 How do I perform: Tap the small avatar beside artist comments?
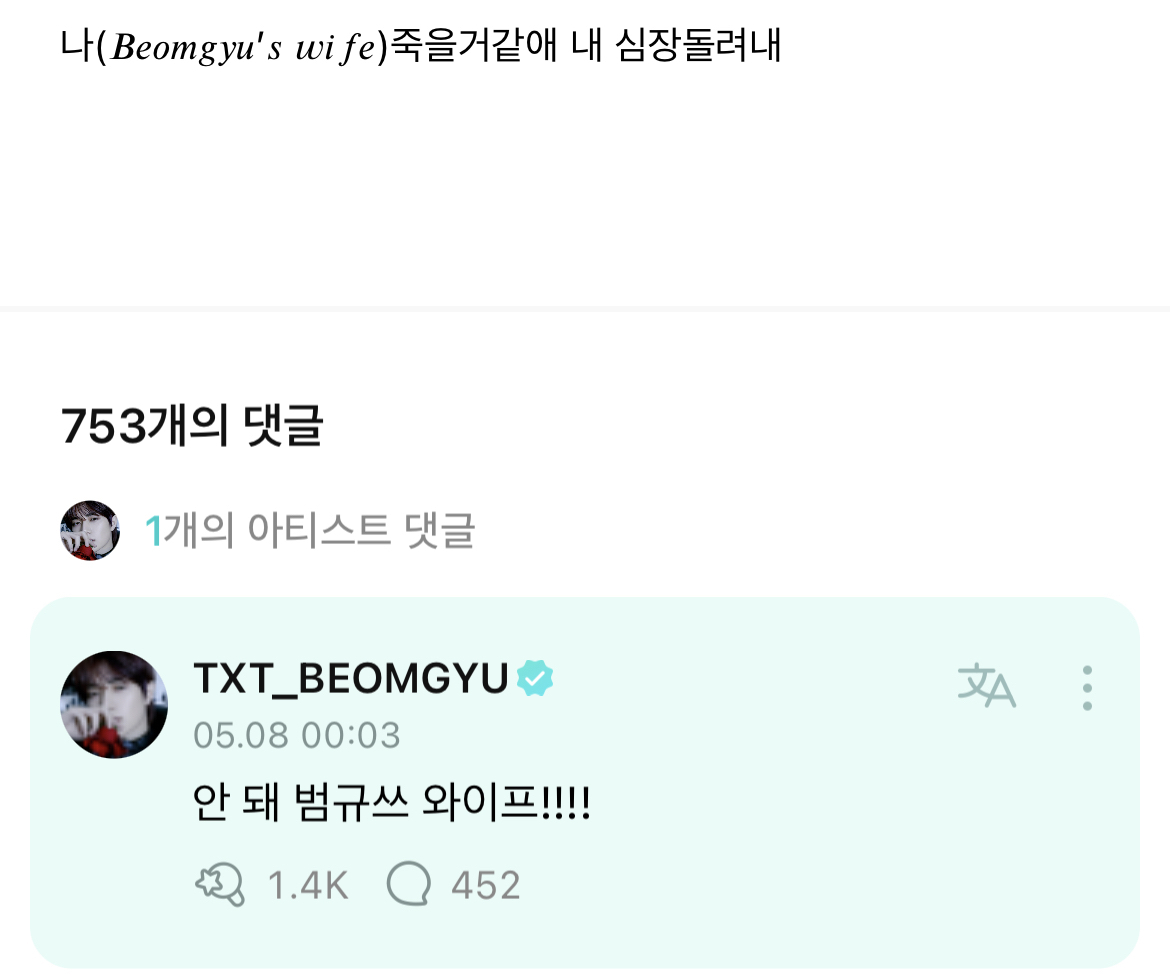(x=90, y=530)
